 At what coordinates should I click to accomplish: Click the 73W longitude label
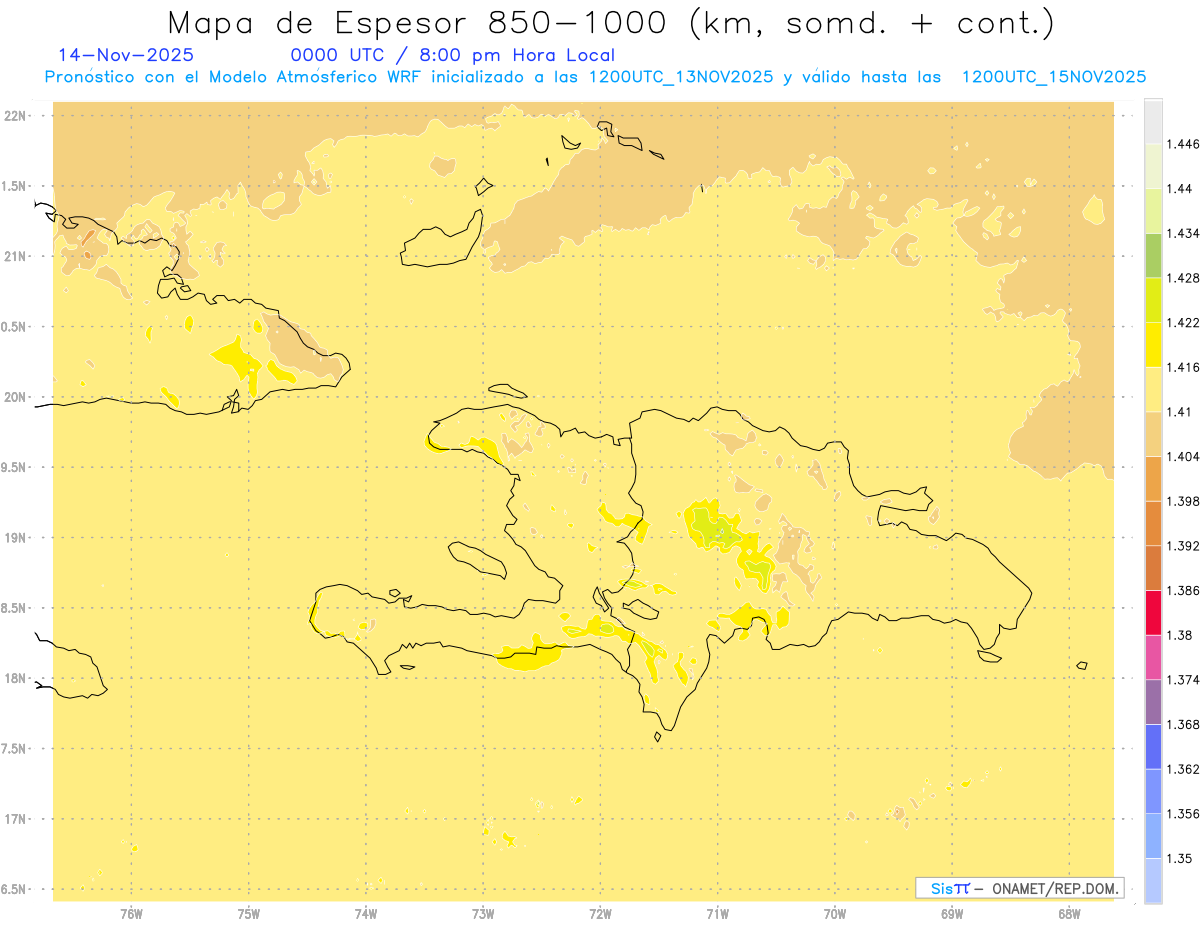point(483,914)
